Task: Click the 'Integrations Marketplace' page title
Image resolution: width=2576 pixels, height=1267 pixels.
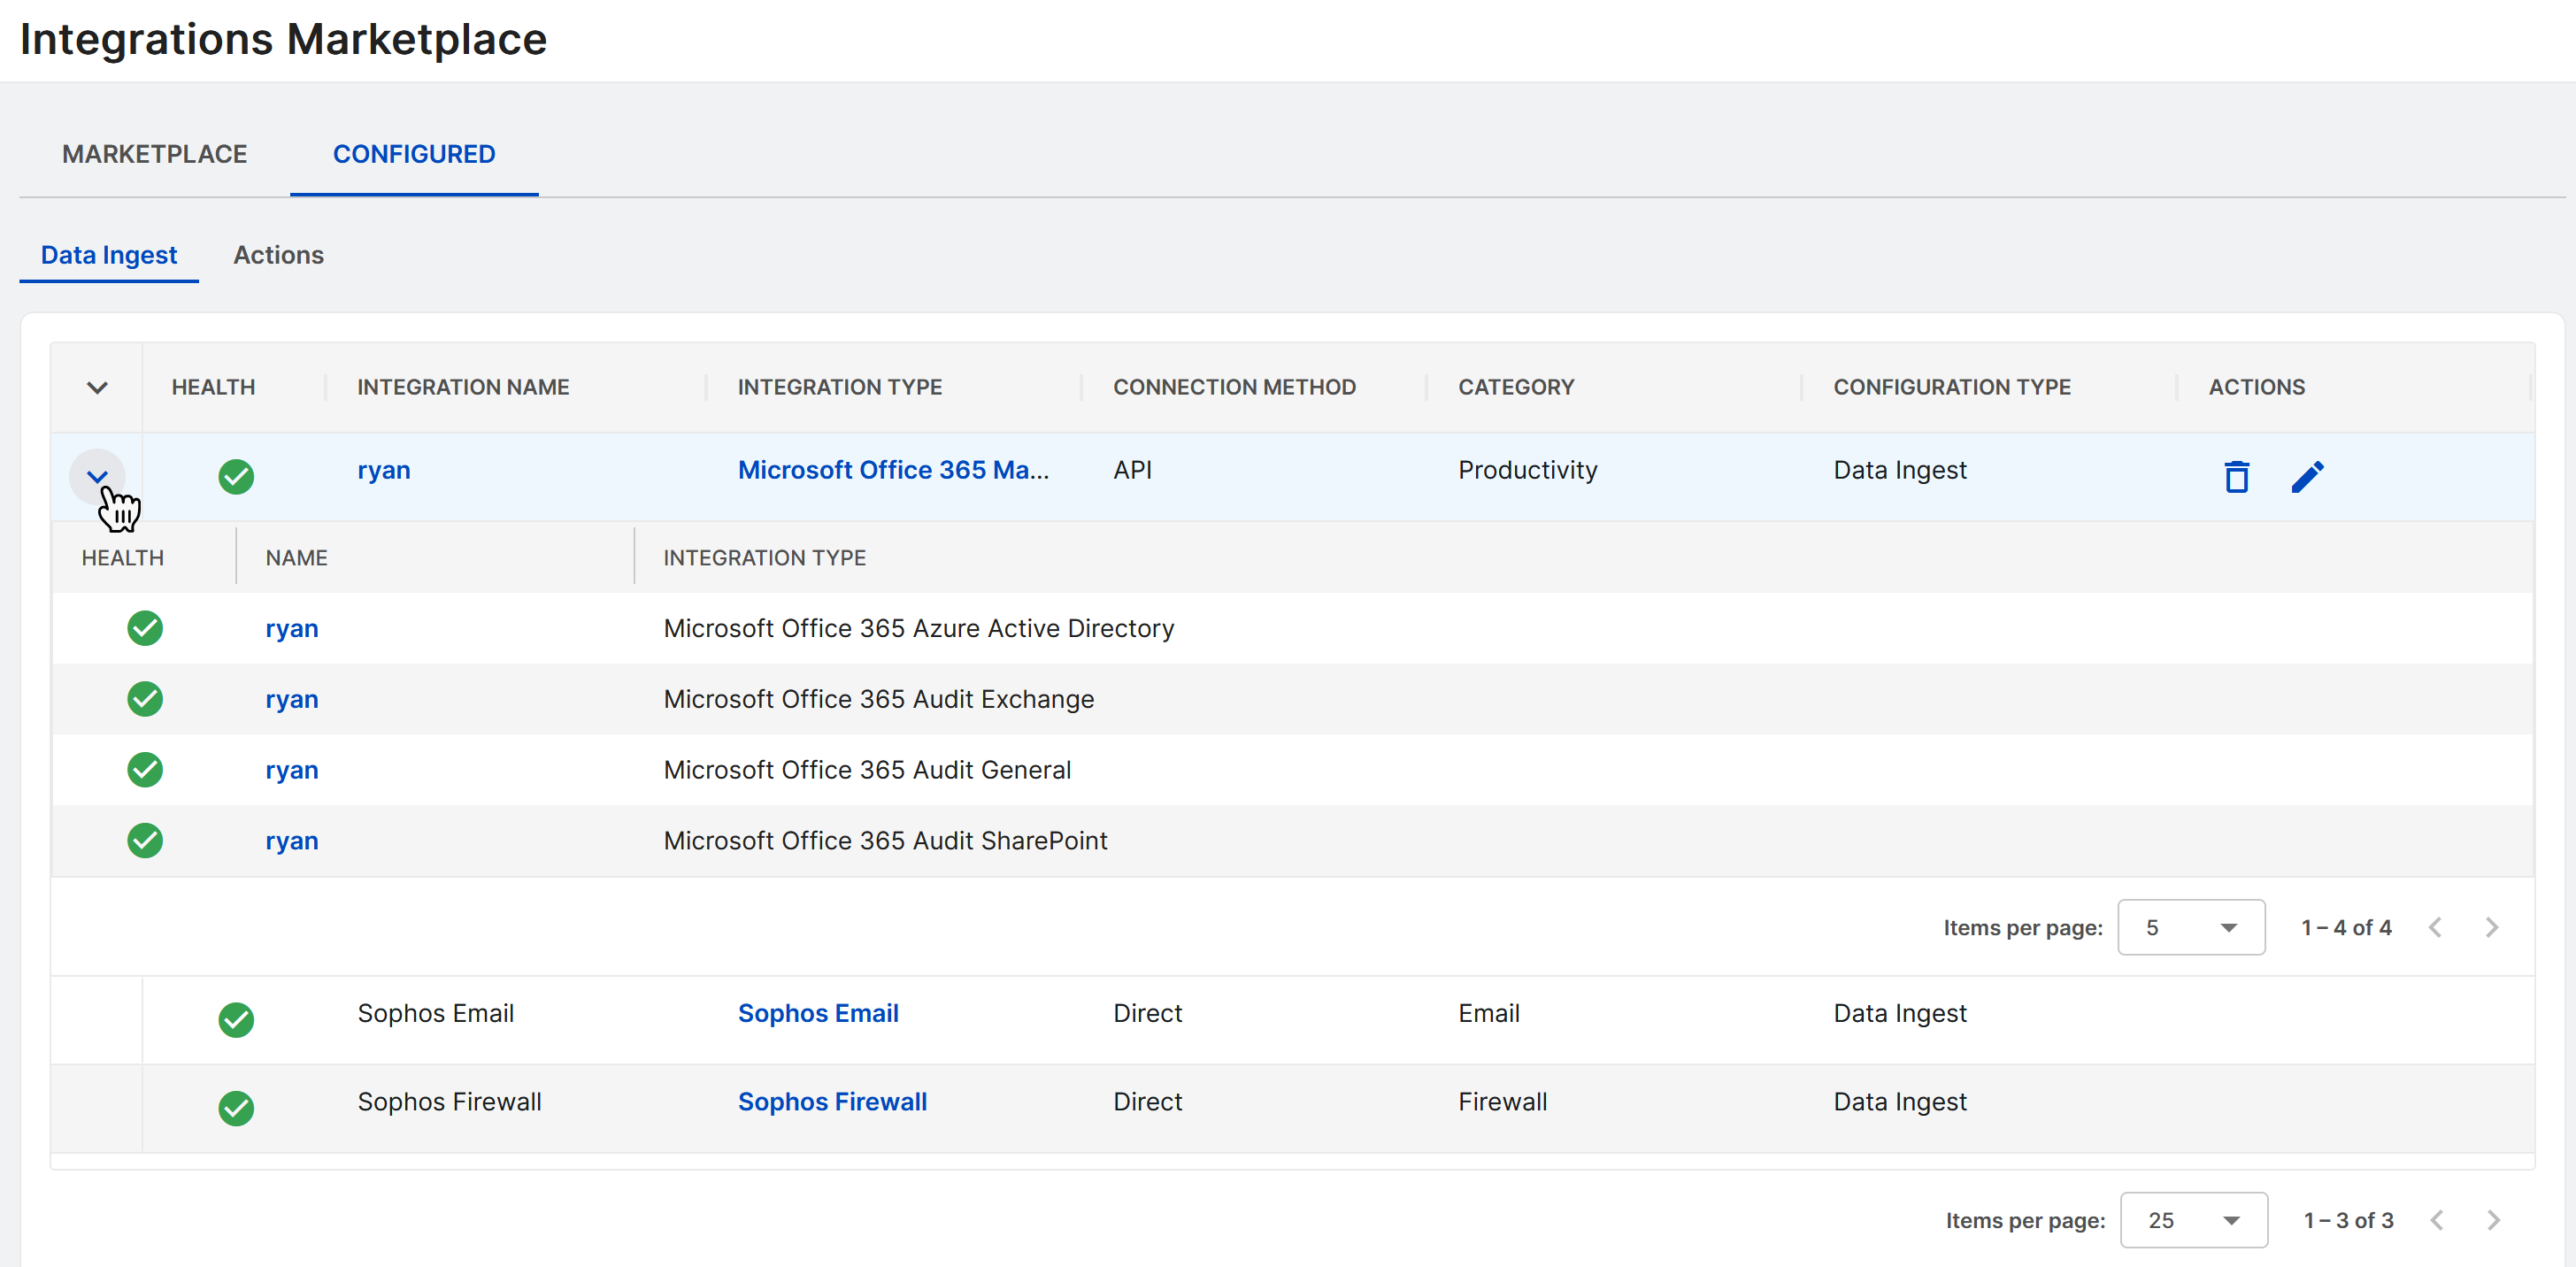Action: click(284, 39)
